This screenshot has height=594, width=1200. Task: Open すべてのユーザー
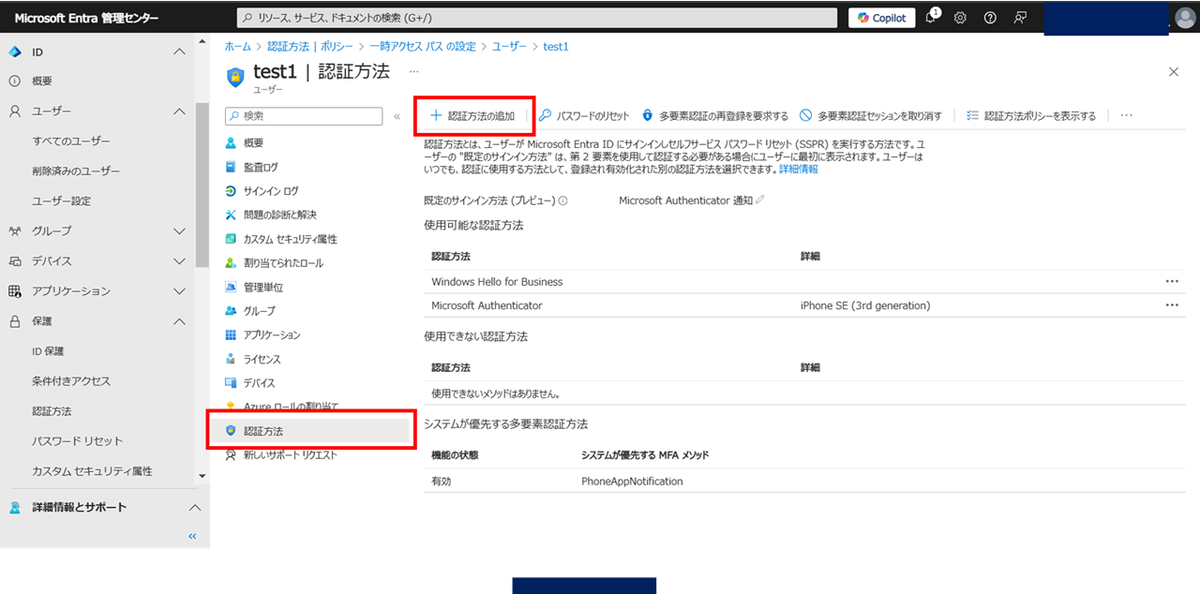point(71,141)
